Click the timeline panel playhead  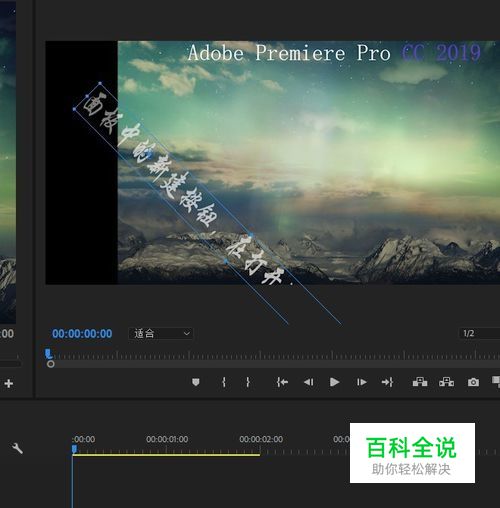(74, 449)
